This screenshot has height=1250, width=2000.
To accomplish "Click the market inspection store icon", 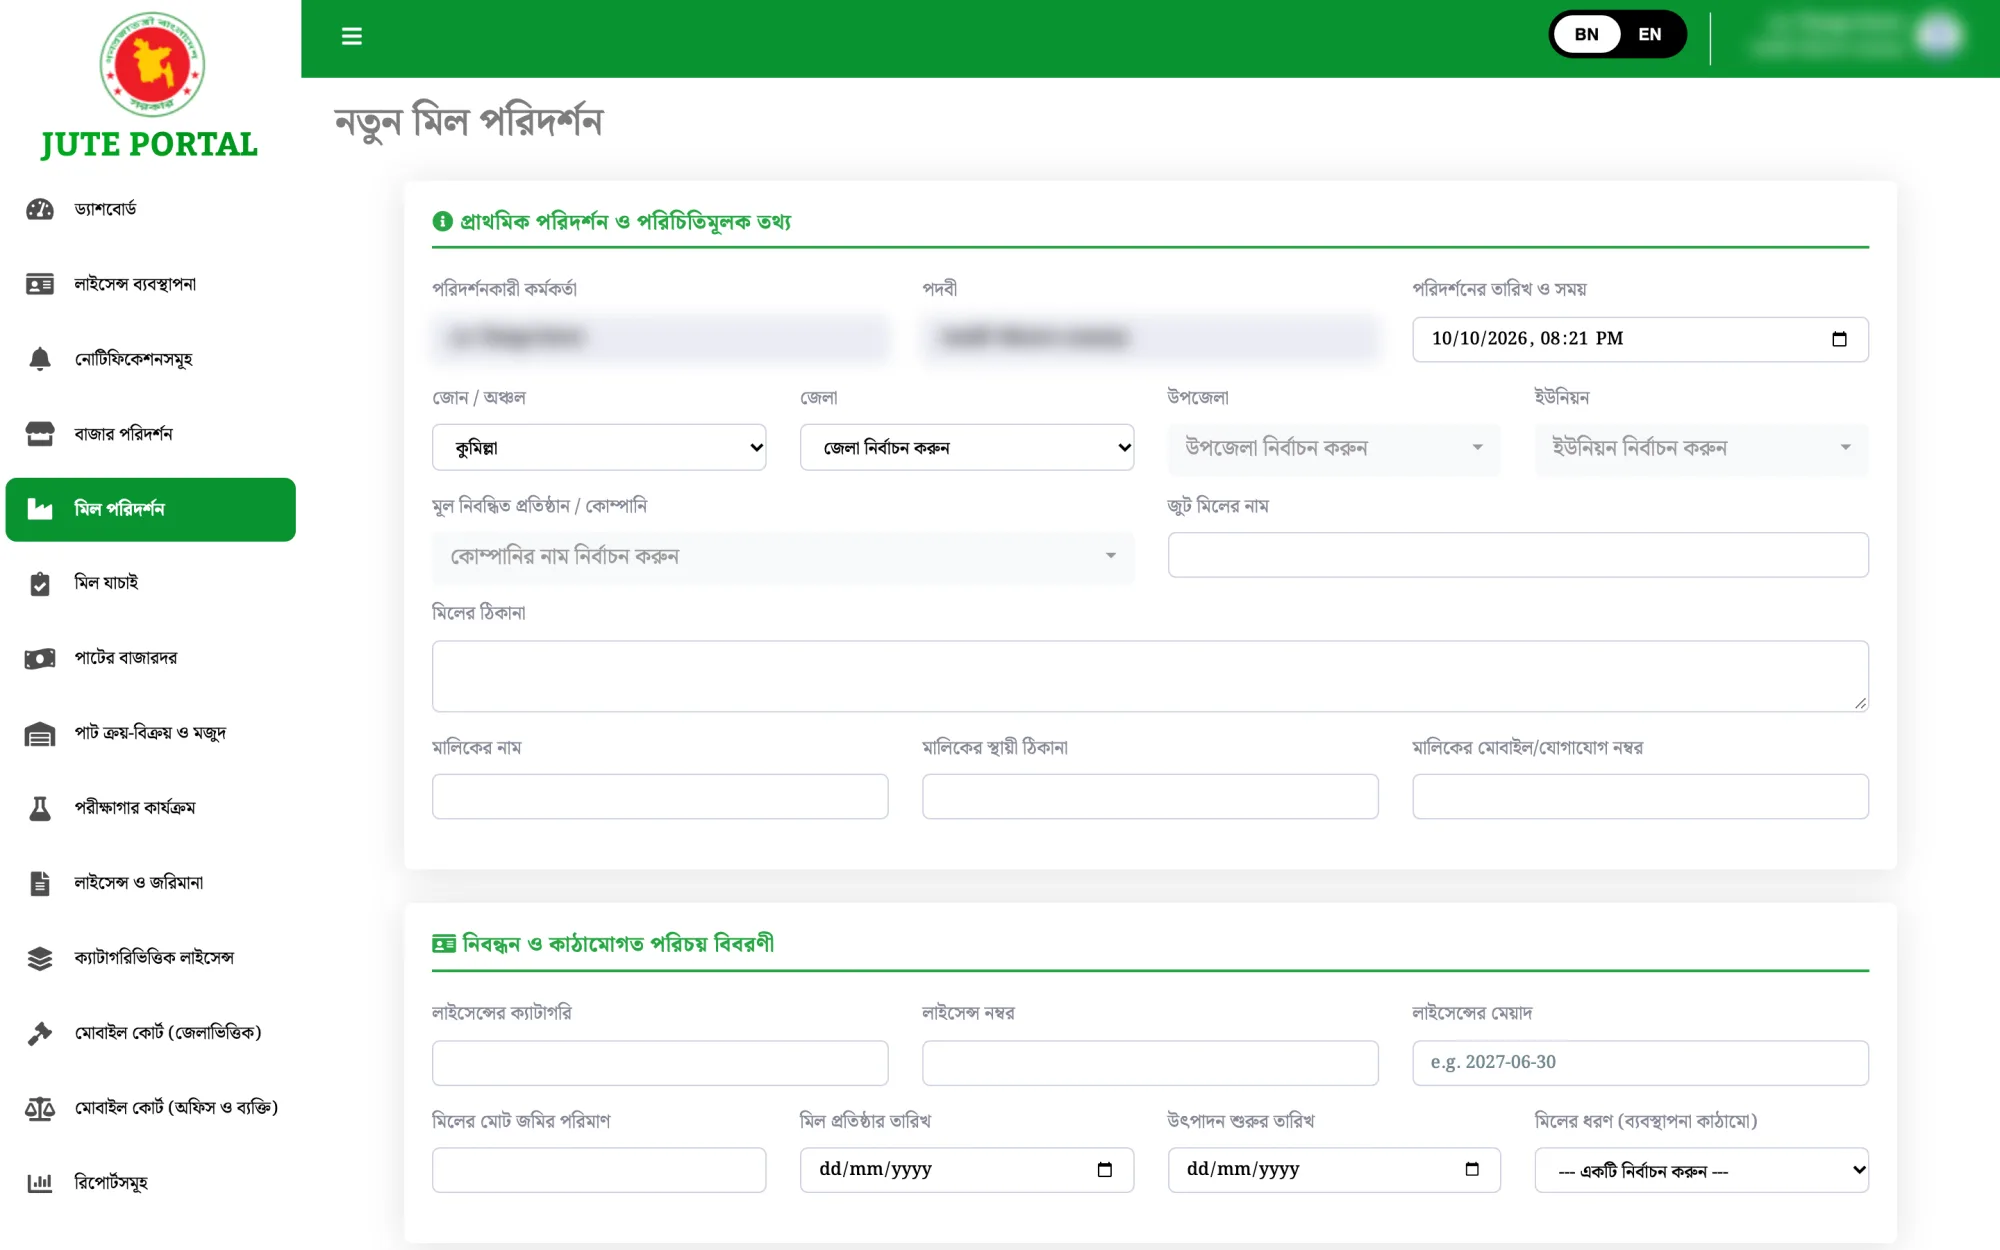I will pos(40,434).
